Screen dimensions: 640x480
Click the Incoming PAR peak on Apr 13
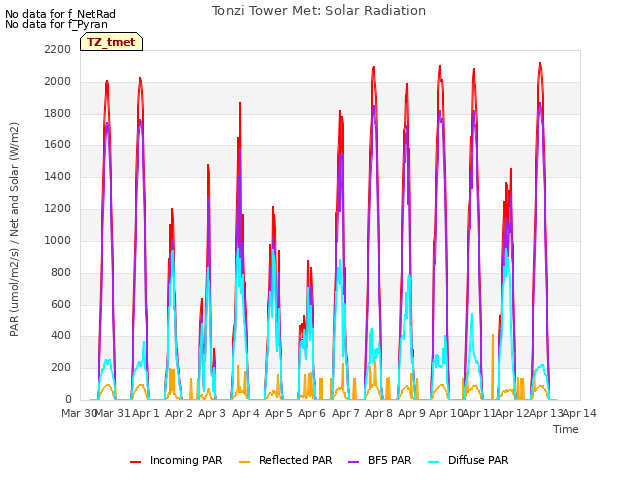pyautogui.click(x=540, y=64)
